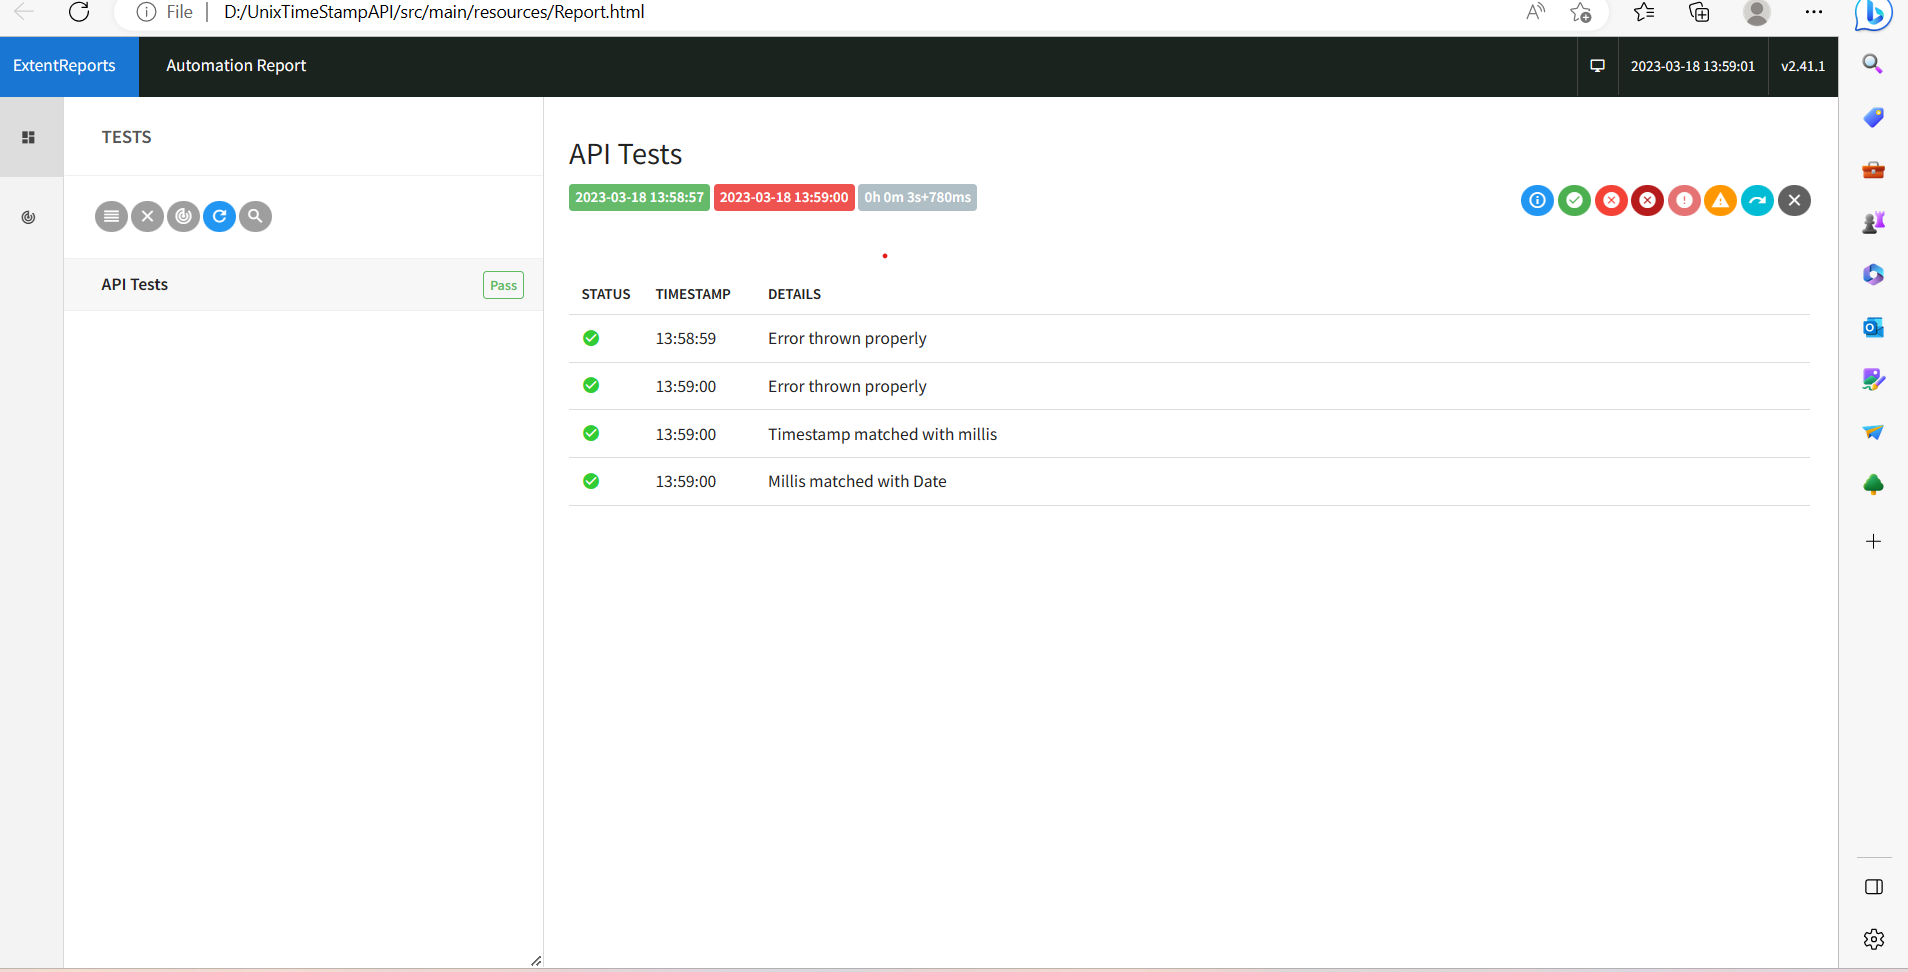This screenshot has height=972, width=1908.
Task: Filter steps by error status (pink exclamation)
Action: tap(1684, 201)
